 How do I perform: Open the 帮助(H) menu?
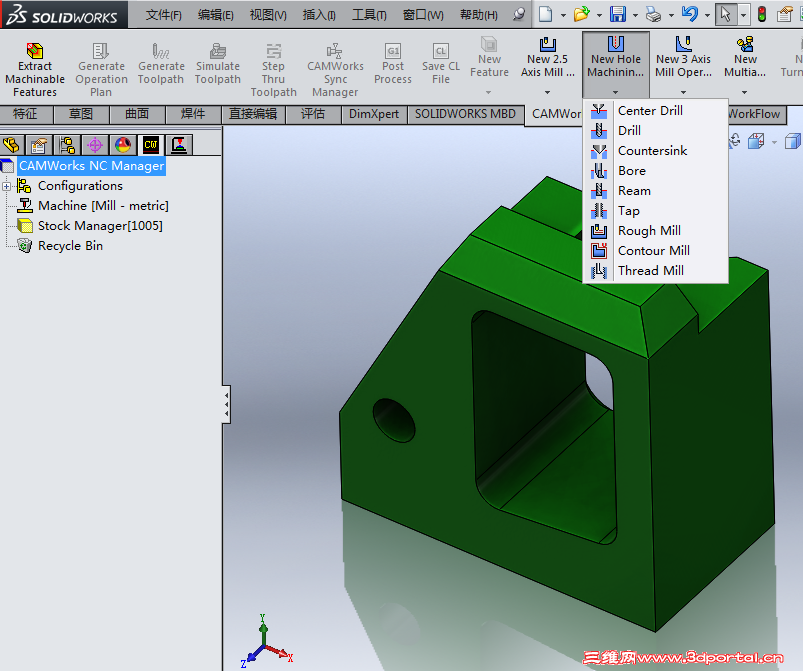tap(478, 15)
